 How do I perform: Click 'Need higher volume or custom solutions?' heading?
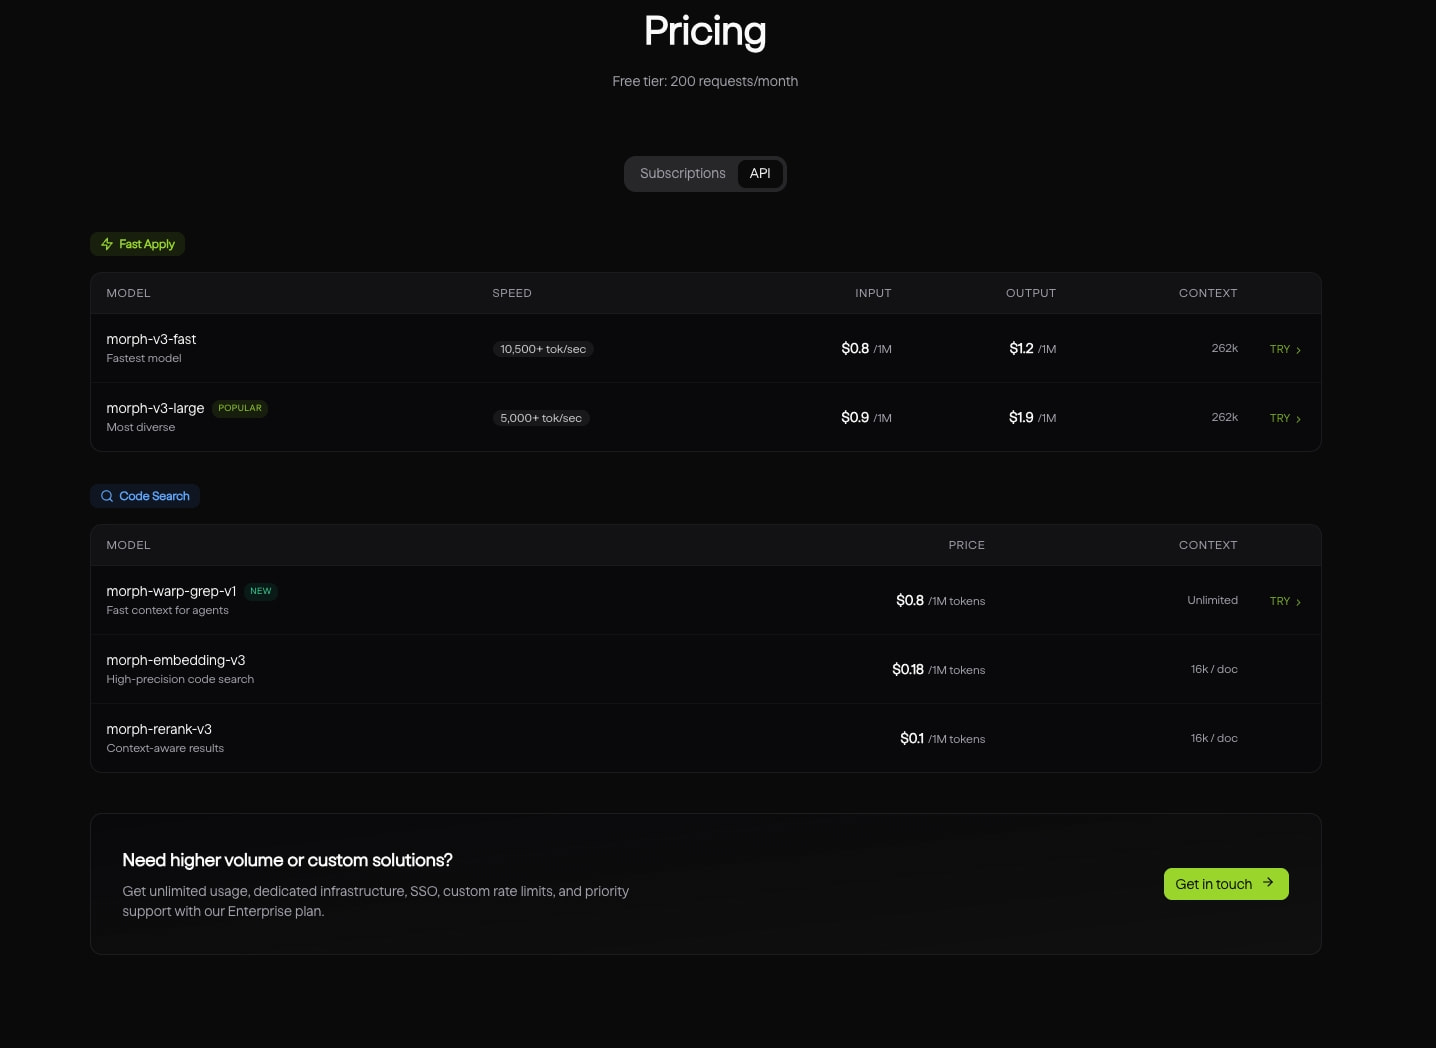tap(287, 860)
